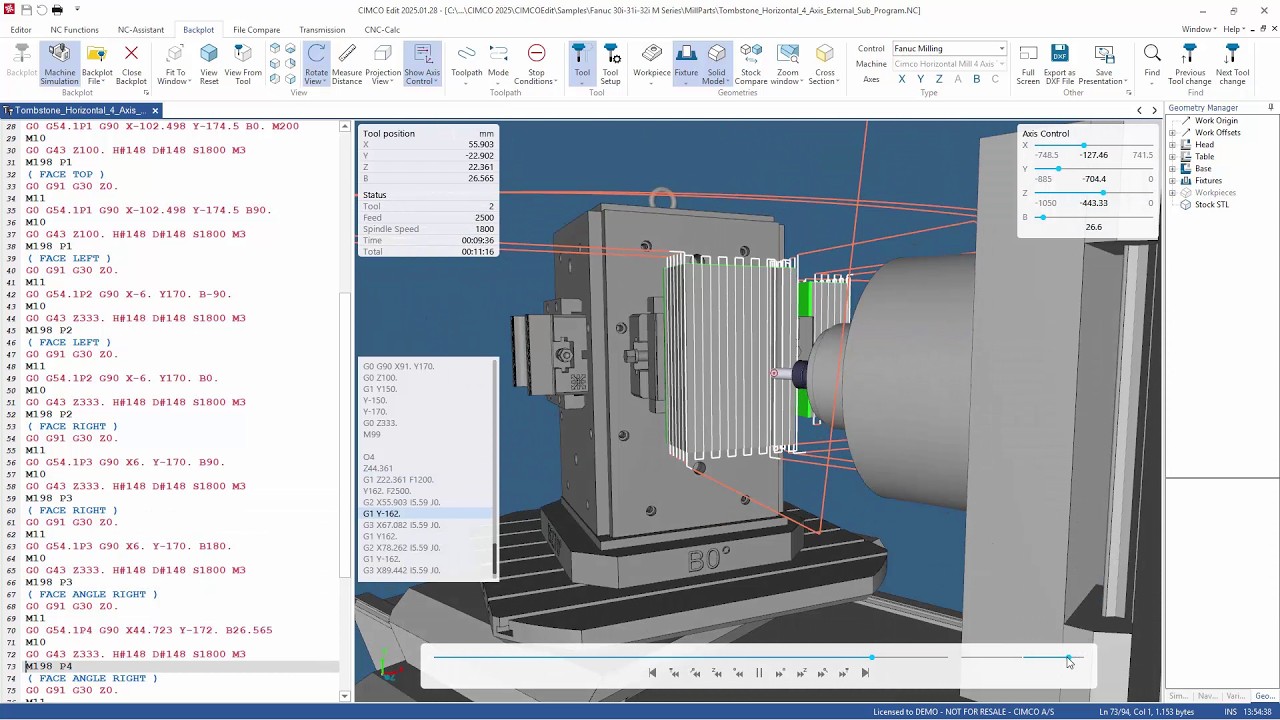Open the NC-Assistant tab

pos(141,30)
